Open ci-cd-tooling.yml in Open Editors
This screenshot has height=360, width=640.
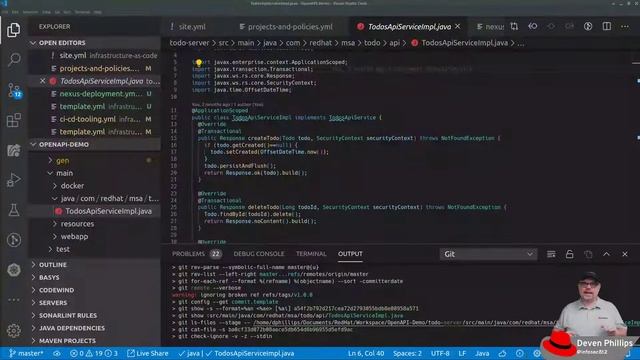coord(94,119)
